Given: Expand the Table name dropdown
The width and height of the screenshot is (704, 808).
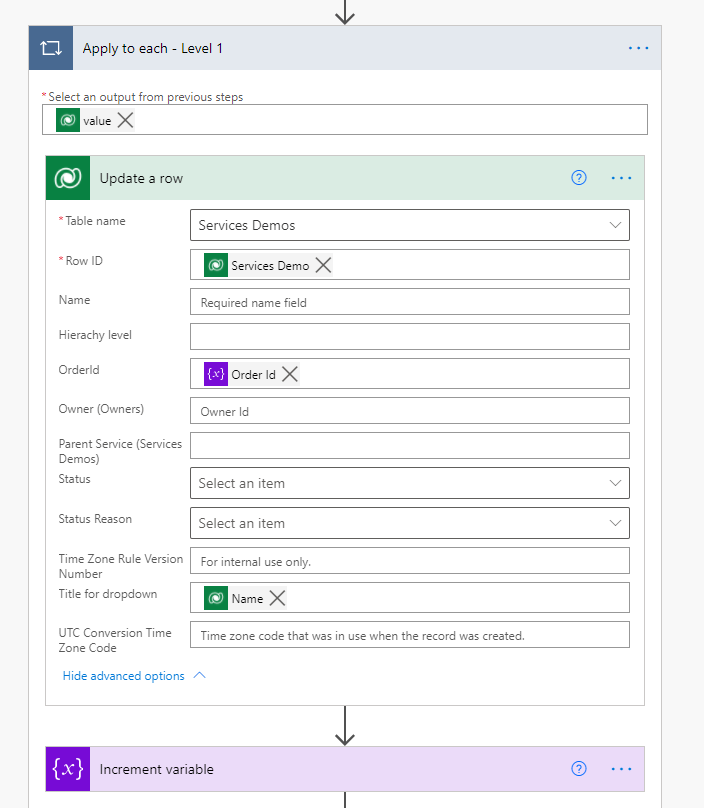Looking at the screenshot, I should pyautogui.click(x=615, y=225).
